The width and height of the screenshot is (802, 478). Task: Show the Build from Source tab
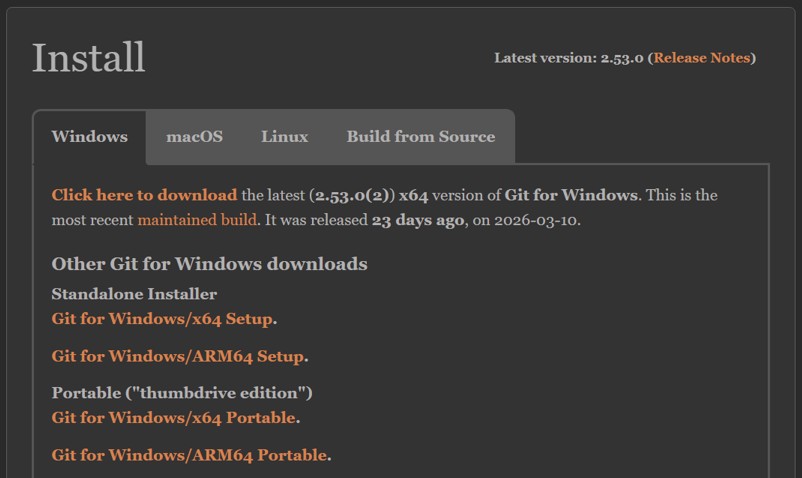pos(420,137)
